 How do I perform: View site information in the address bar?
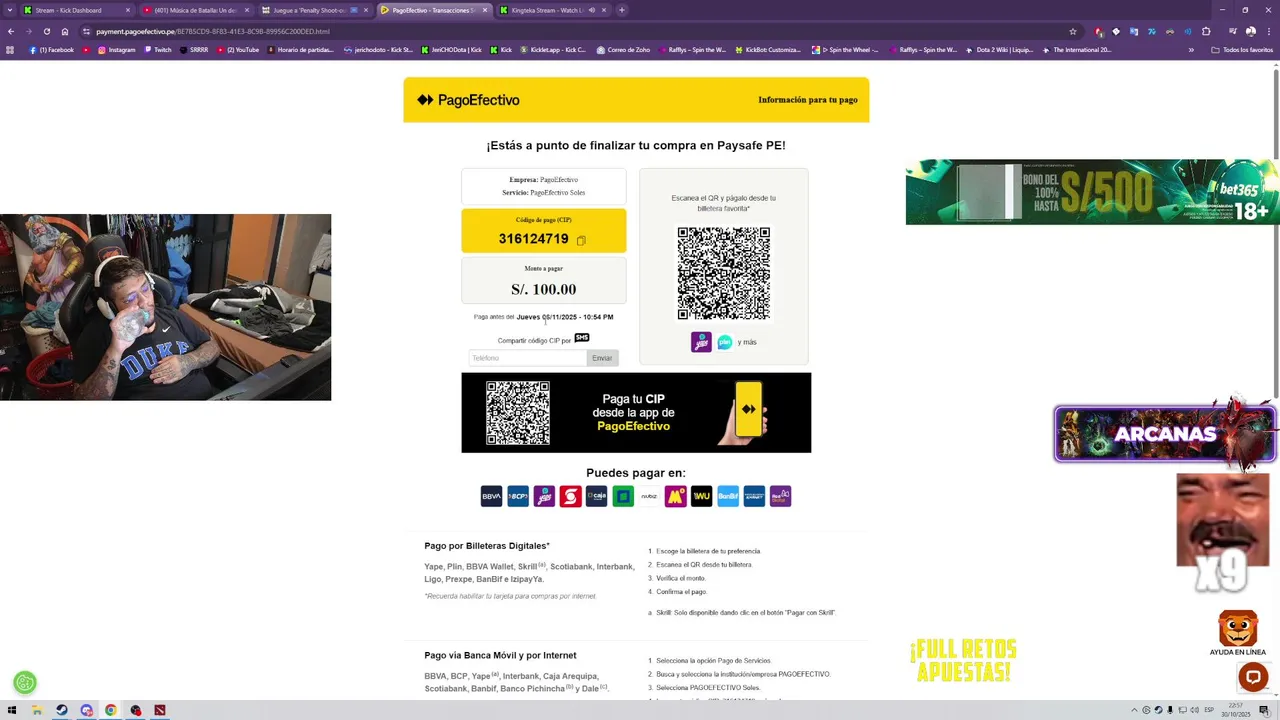pos(86,31)
